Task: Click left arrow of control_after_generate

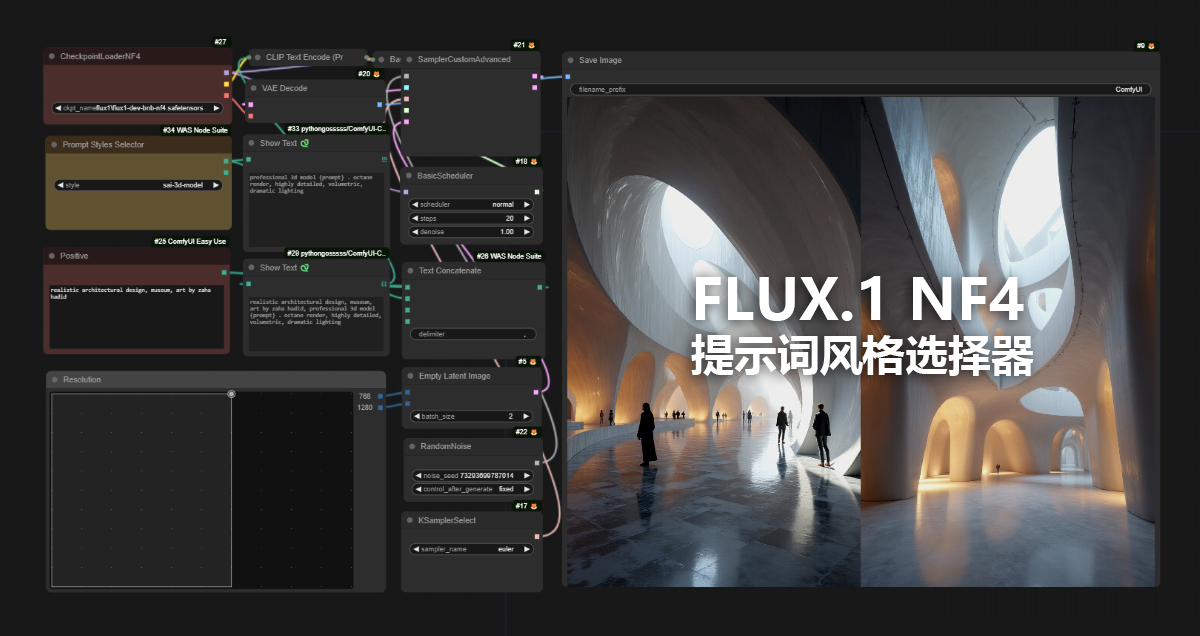Action: (416, 489)
